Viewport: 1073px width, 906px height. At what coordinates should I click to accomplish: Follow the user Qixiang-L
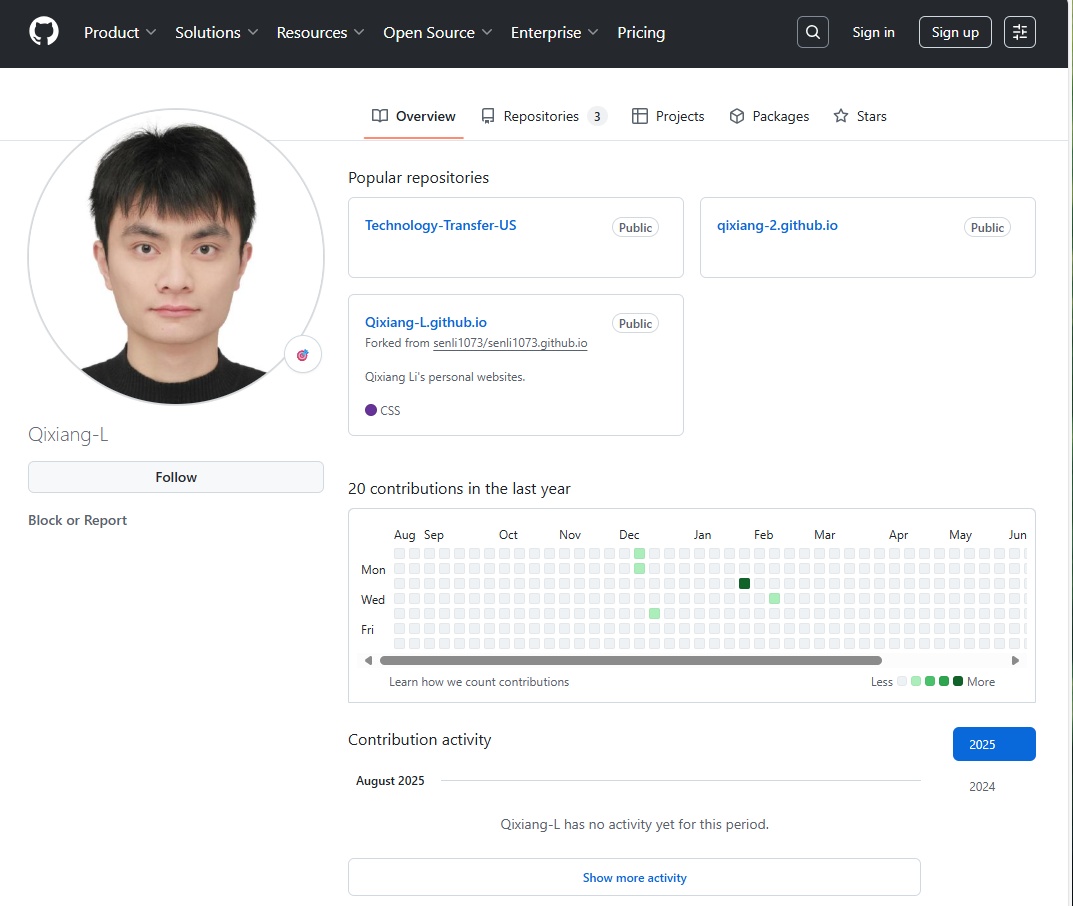[176, 477]
